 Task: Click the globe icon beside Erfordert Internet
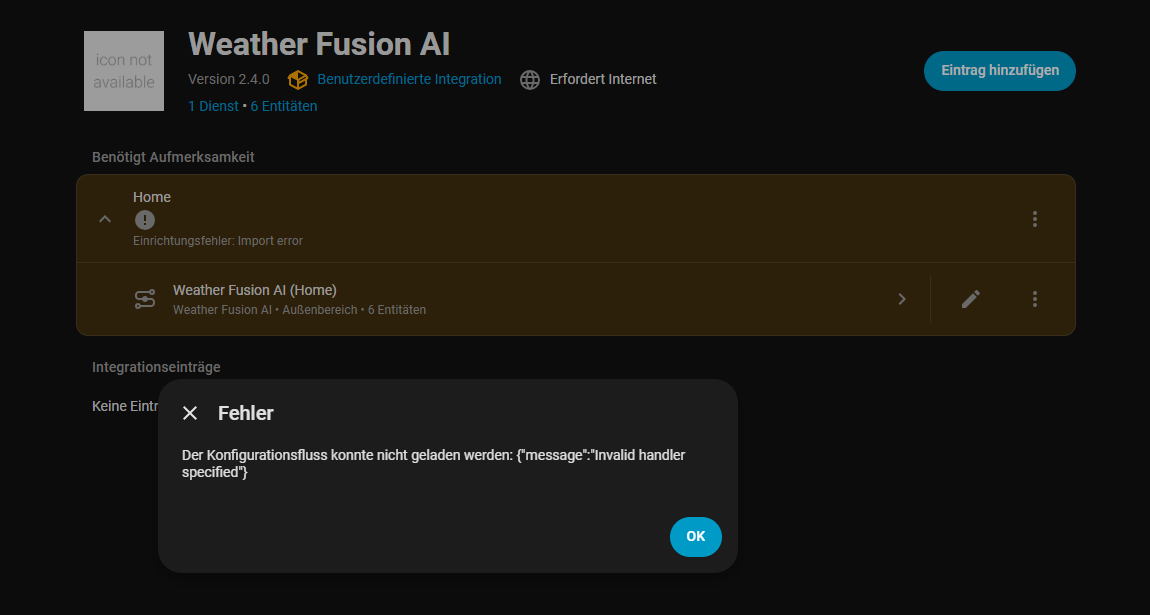(530, 80)
